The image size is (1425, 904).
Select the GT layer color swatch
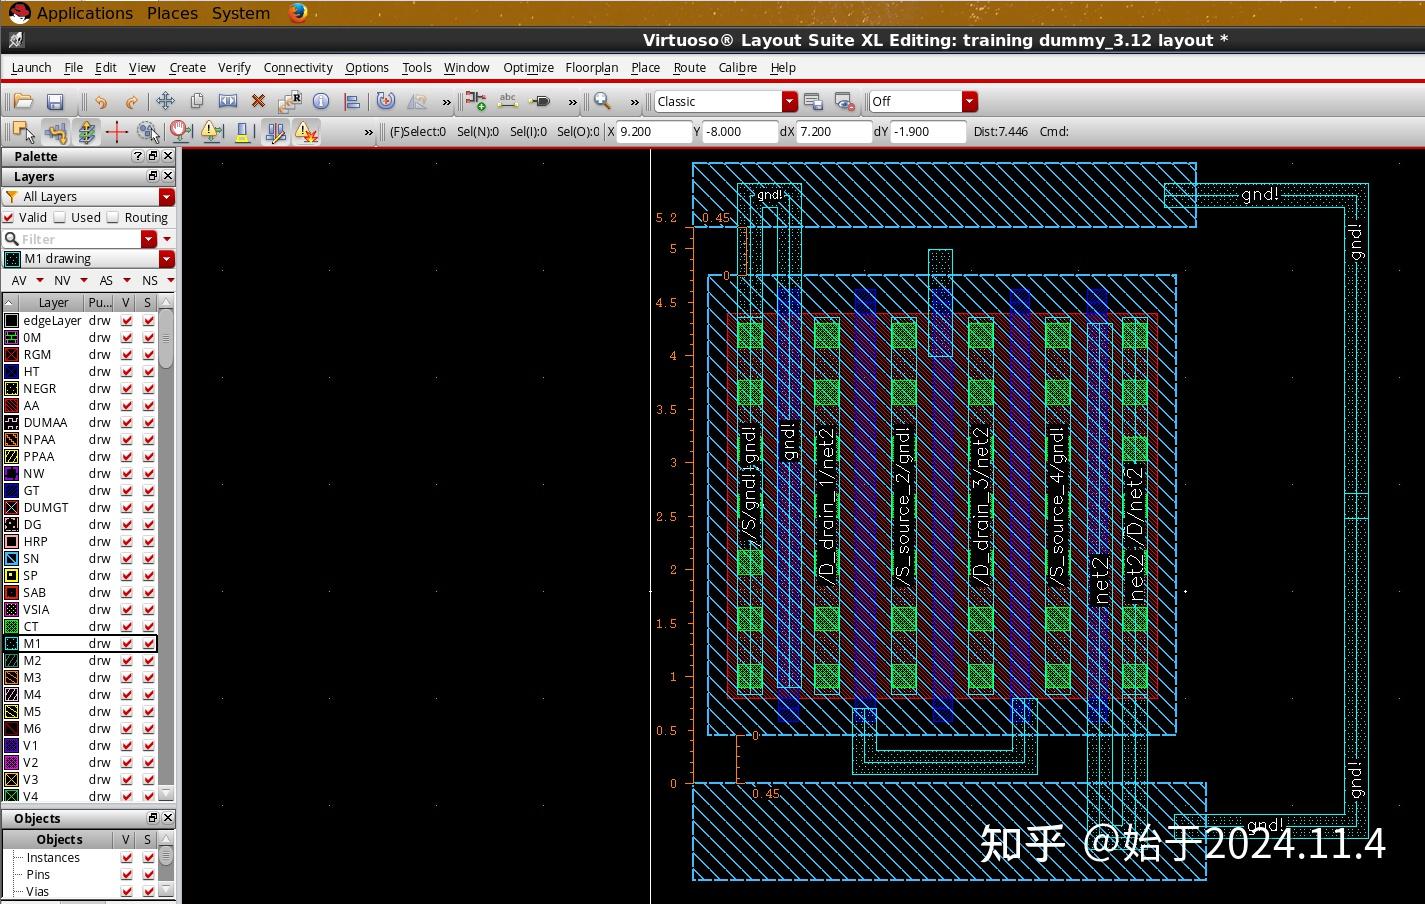pos(12,491)
